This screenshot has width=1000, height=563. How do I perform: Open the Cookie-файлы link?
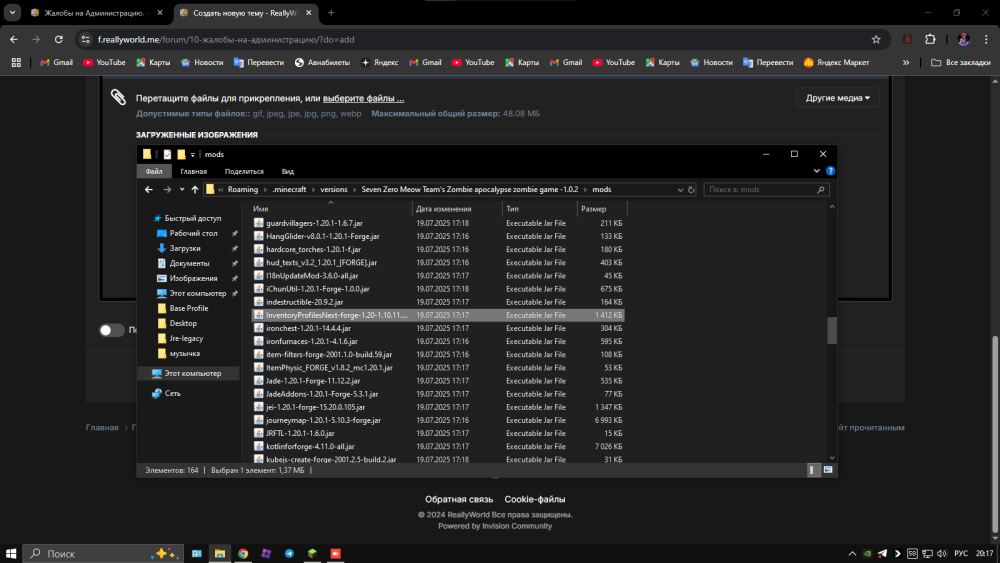[x=534, y=499]
